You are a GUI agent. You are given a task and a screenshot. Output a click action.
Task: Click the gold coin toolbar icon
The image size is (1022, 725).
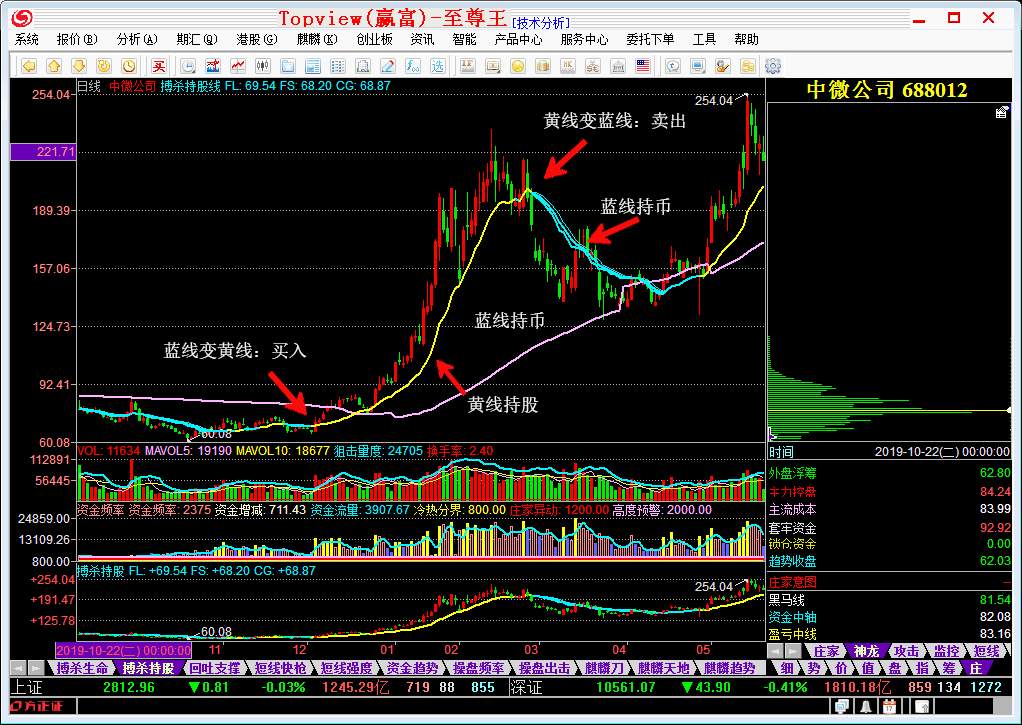click(x=518, y=66)
